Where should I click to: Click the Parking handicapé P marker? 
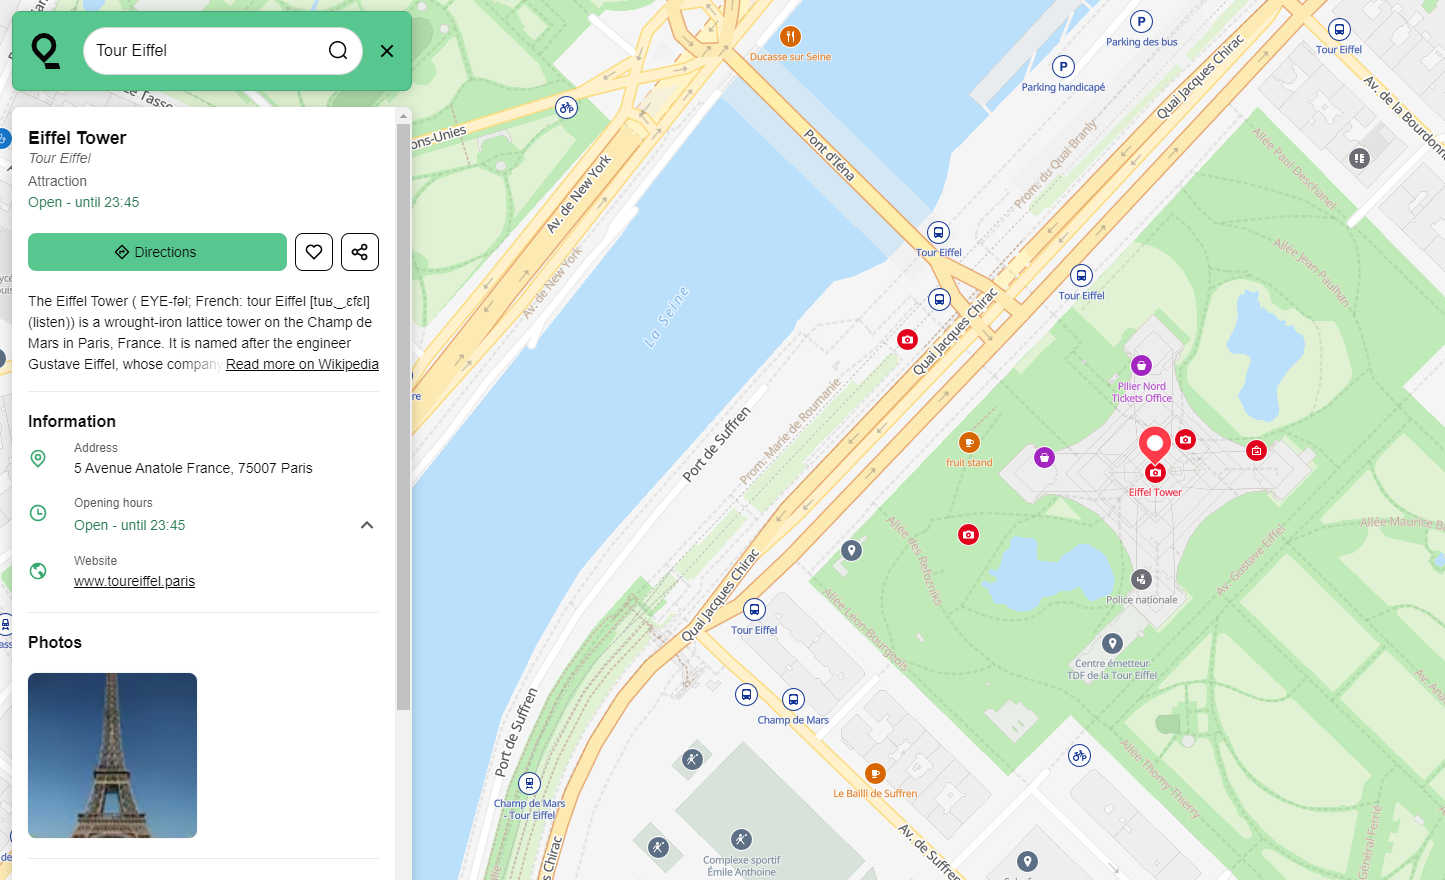pos(1063,67)
